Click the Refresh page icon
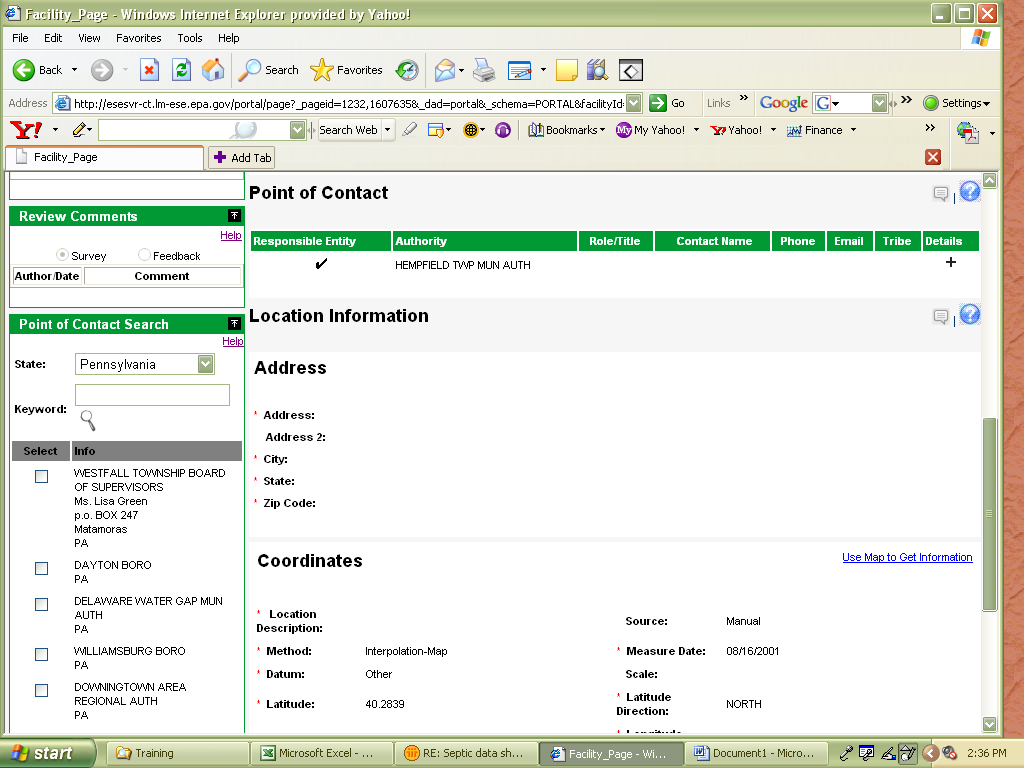 click(181, 70)
